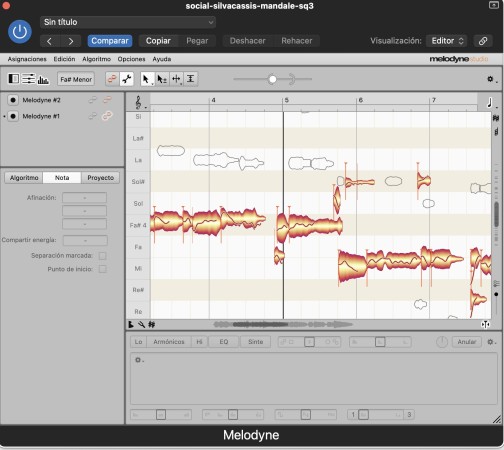This screenshot has width=504, height=450.
Task: Open the Sin título preset dropdown
Action: (x=128, y=22)
